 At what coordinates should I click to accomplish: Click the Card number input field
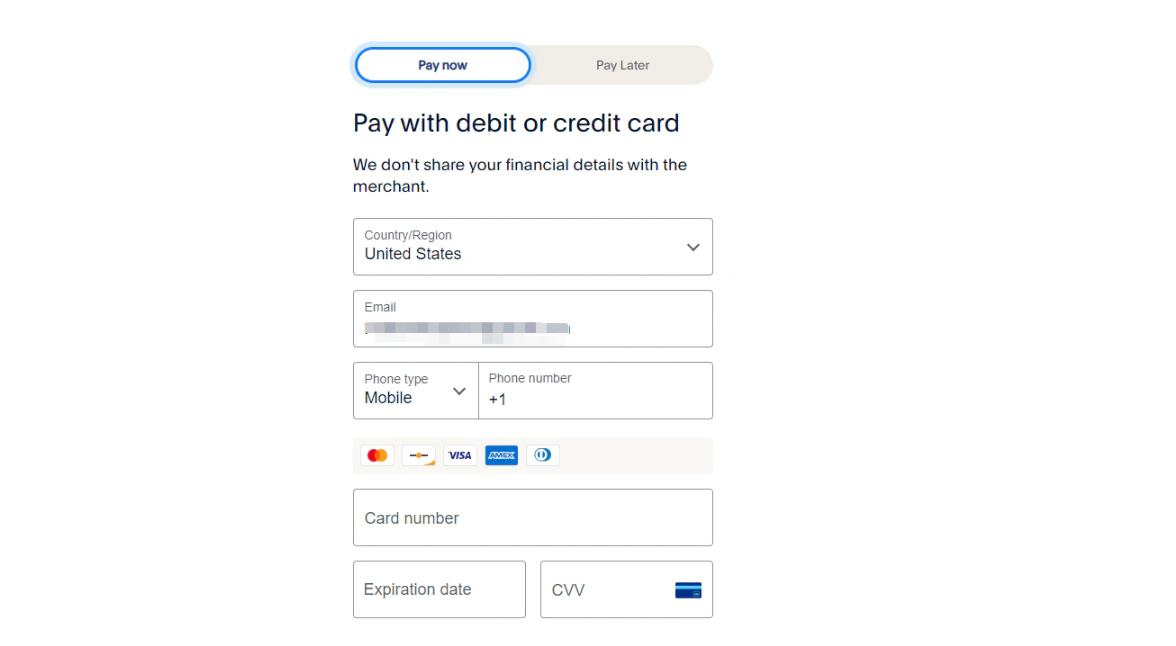click(532, 518)
